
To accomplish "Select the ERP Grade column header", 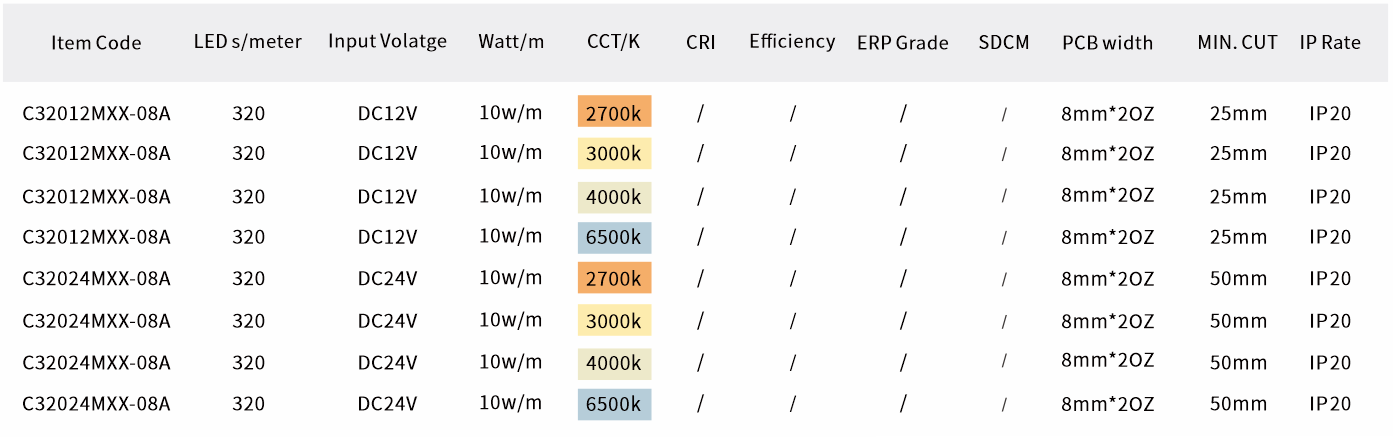I will click(x=902, y=43).
